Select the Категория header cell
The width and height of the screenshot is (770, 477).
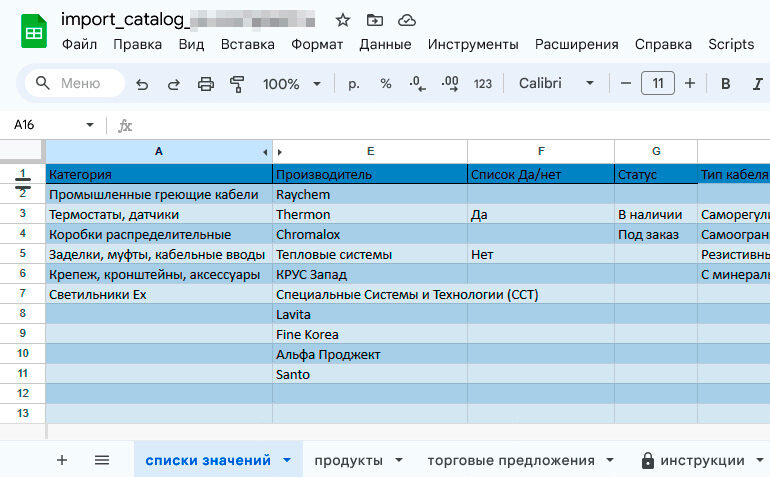coord(159,174)
